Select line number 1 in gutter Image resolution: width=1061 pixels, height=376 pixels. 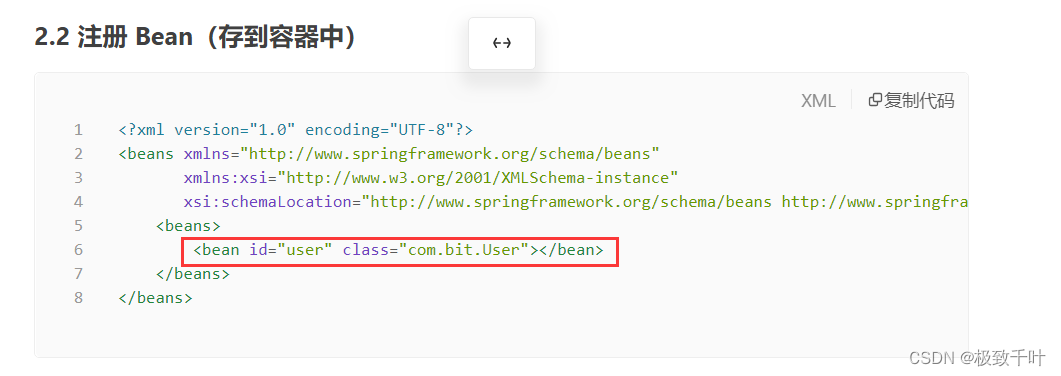(78, 130)
